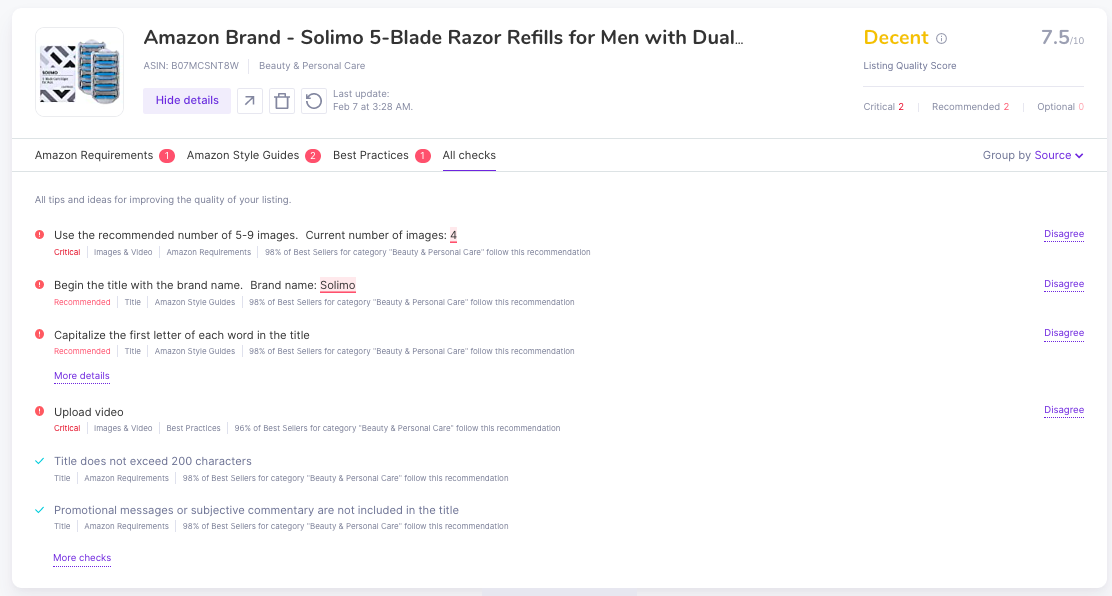Disagree with Upload video recommendation
Image resolution: width=1112 pixels, height=596 pixels.
coord(1064,410)
